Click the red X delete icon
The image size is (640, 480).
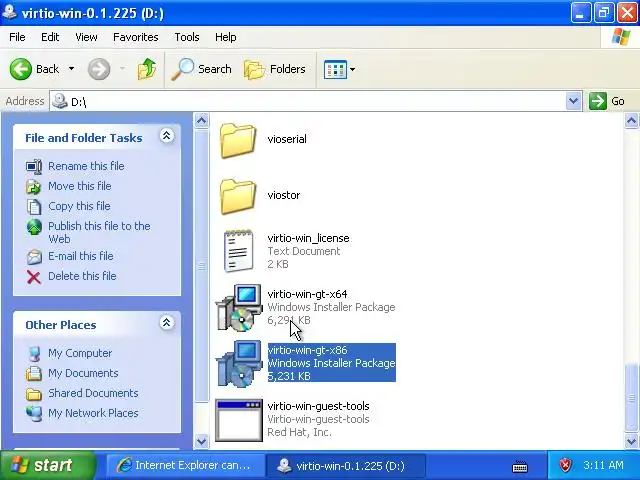(34, 277)
